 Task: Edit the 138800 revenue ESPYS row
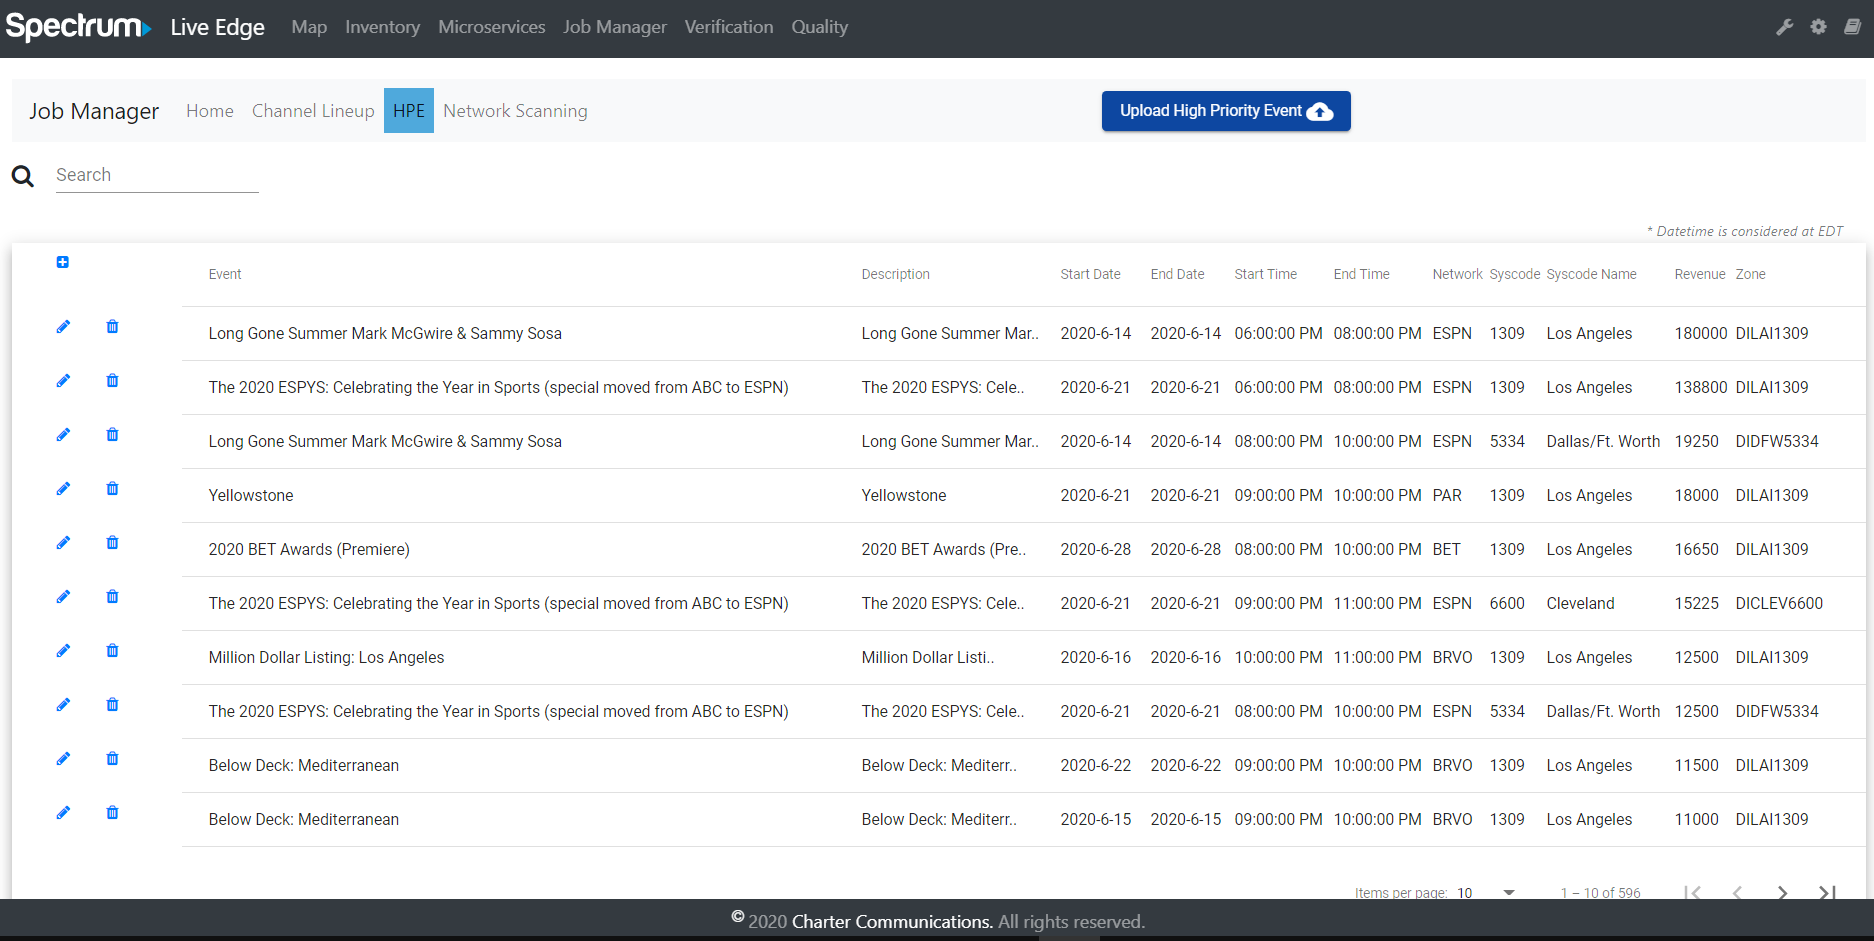63,381
